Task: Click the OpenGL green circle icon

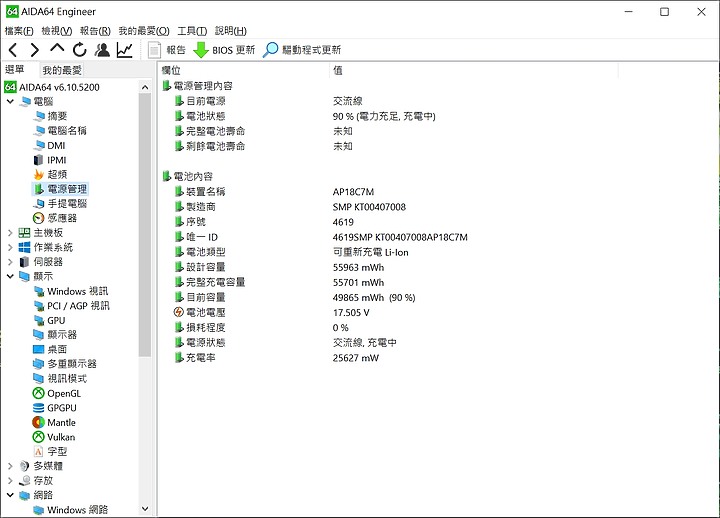Action: coord(39,394)
